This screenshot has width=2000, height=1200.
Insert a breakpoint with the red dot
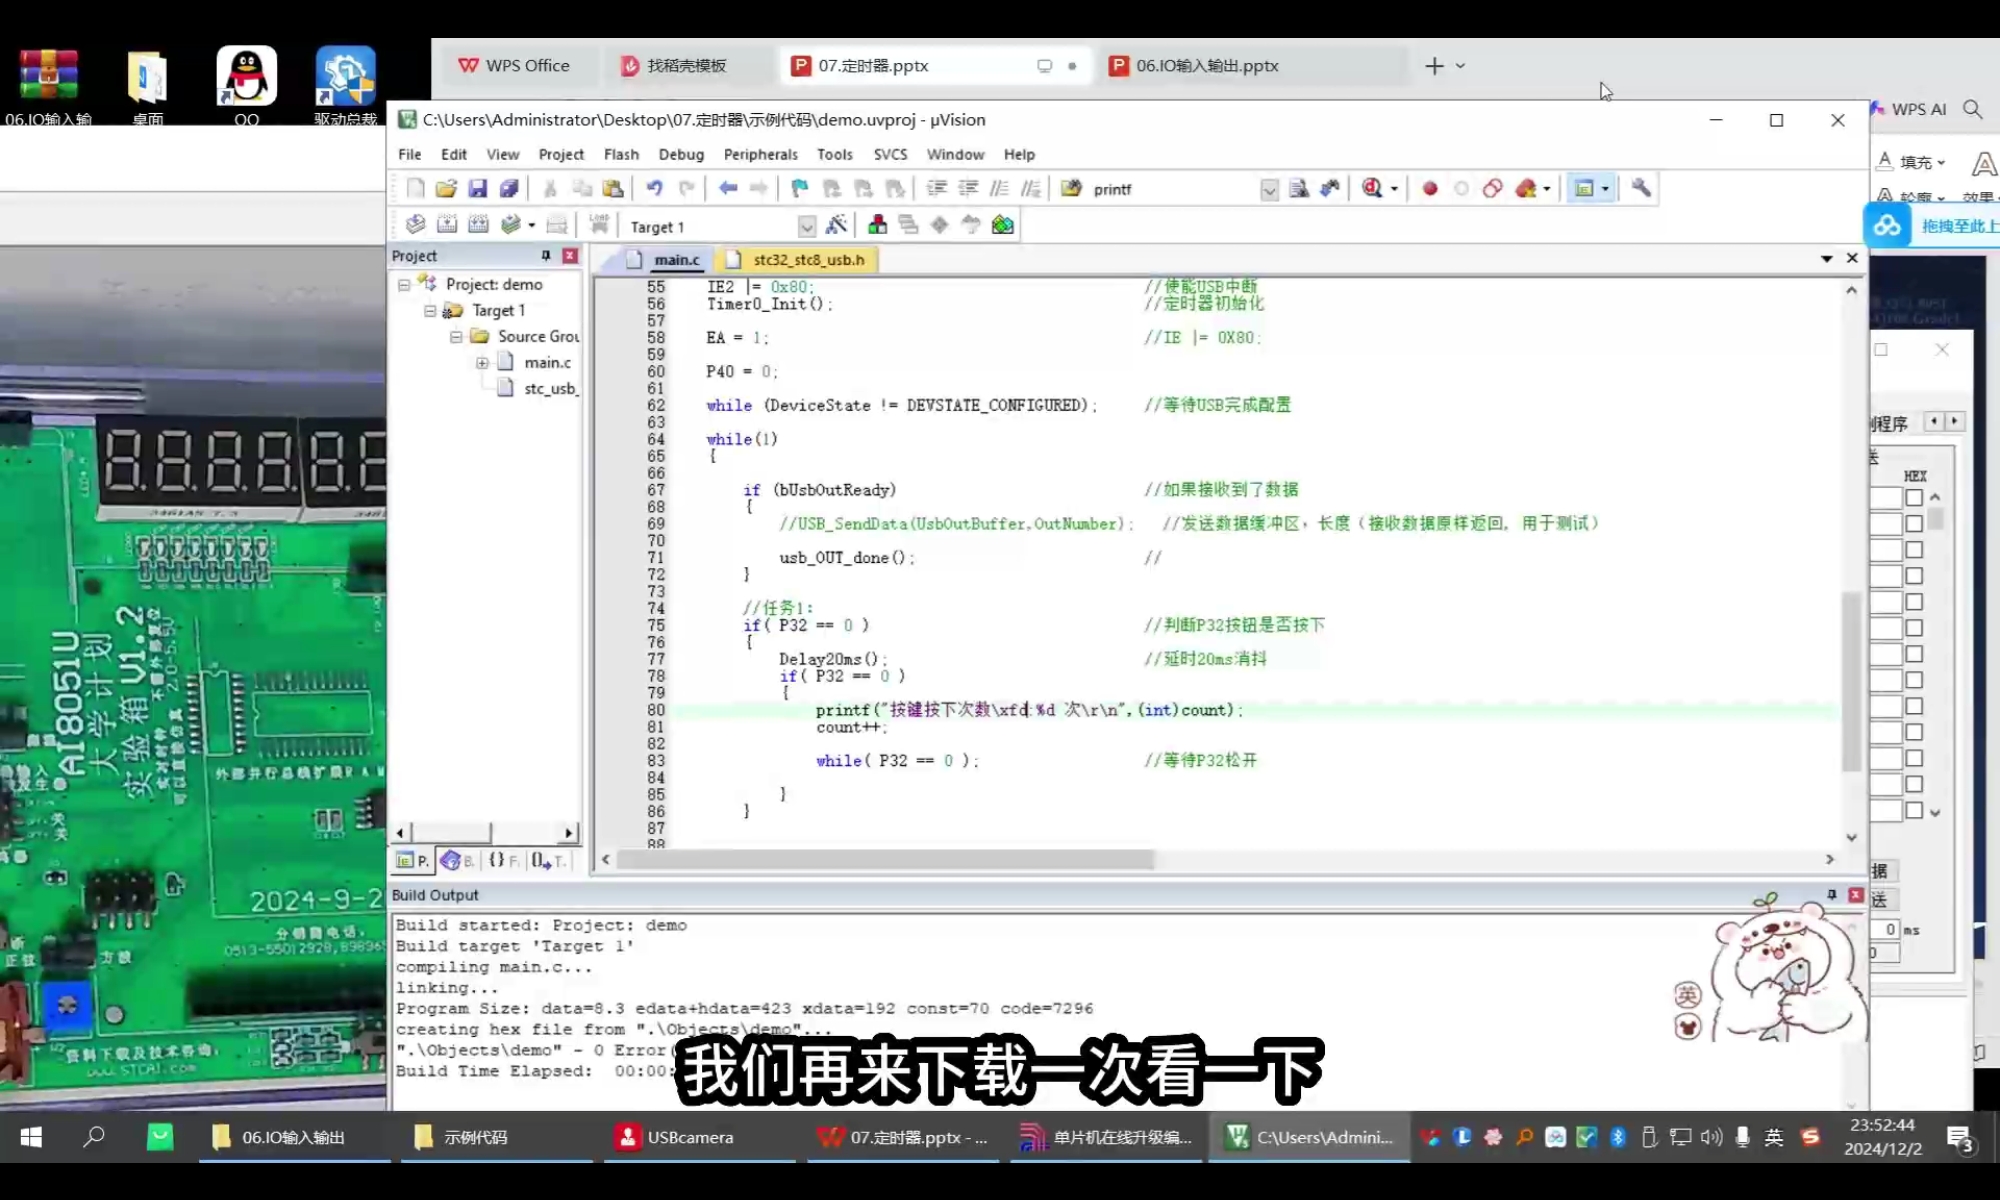tap(1430, 188)
